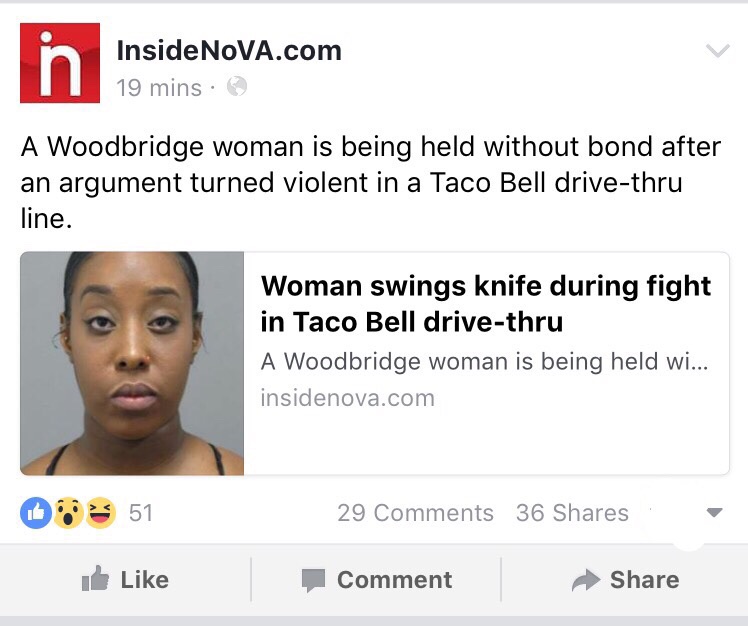Open the article preview thumbnail image
Screen dimensions: 748x626
pyautogui.click(x=132, y=363)
